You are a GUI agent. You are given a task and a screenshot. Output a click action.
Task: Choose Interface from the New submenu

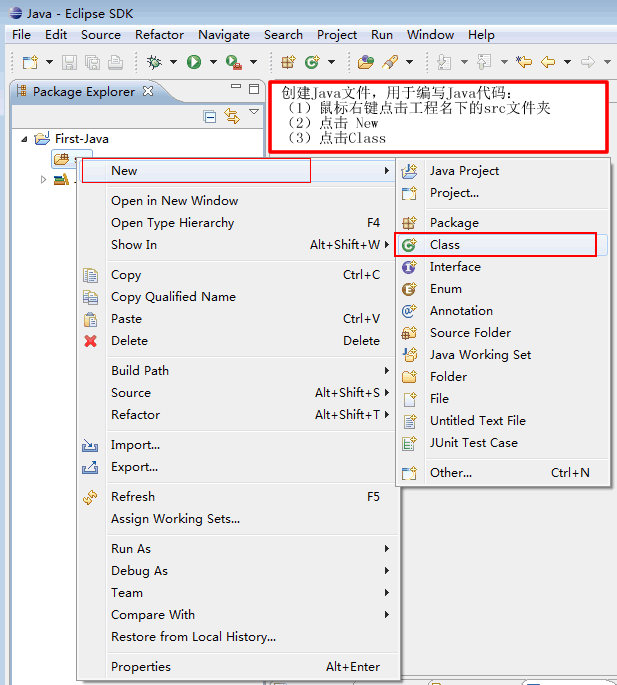[x=502, y=267]
